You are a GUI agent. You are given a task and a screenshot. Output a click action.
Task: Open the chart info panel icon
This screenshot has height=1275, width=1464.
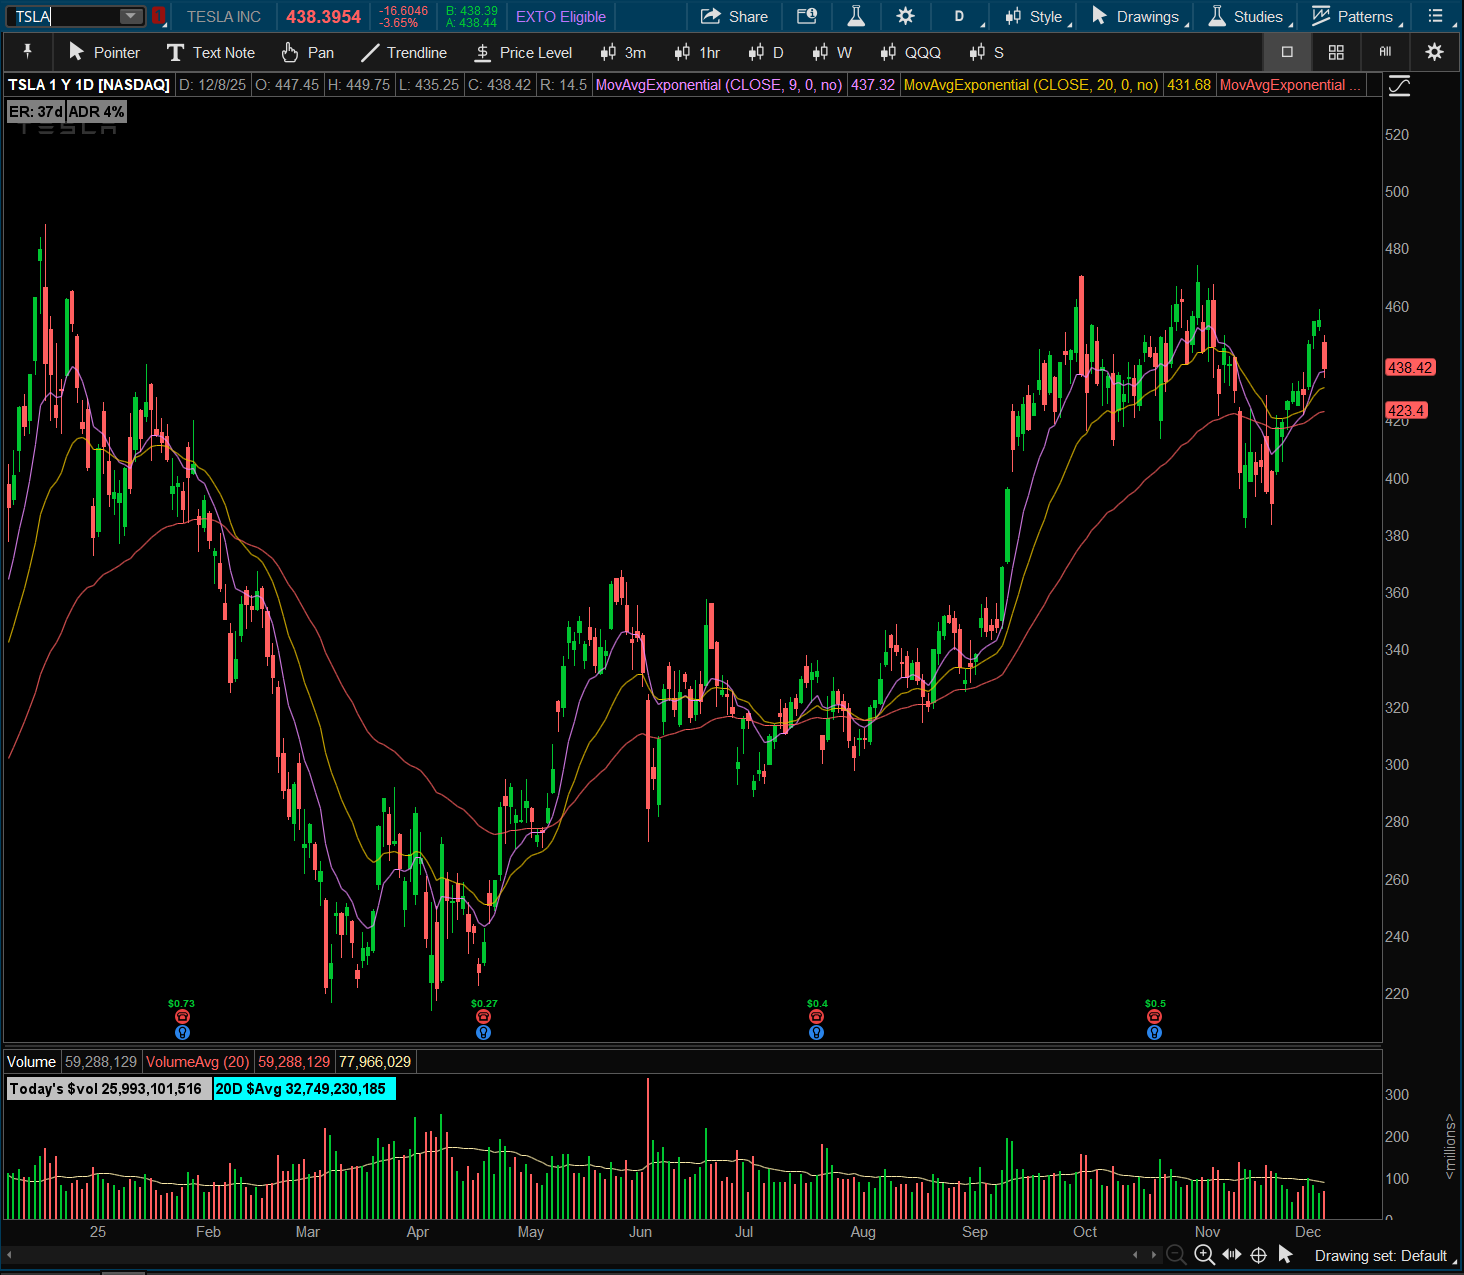coord(807,16)
